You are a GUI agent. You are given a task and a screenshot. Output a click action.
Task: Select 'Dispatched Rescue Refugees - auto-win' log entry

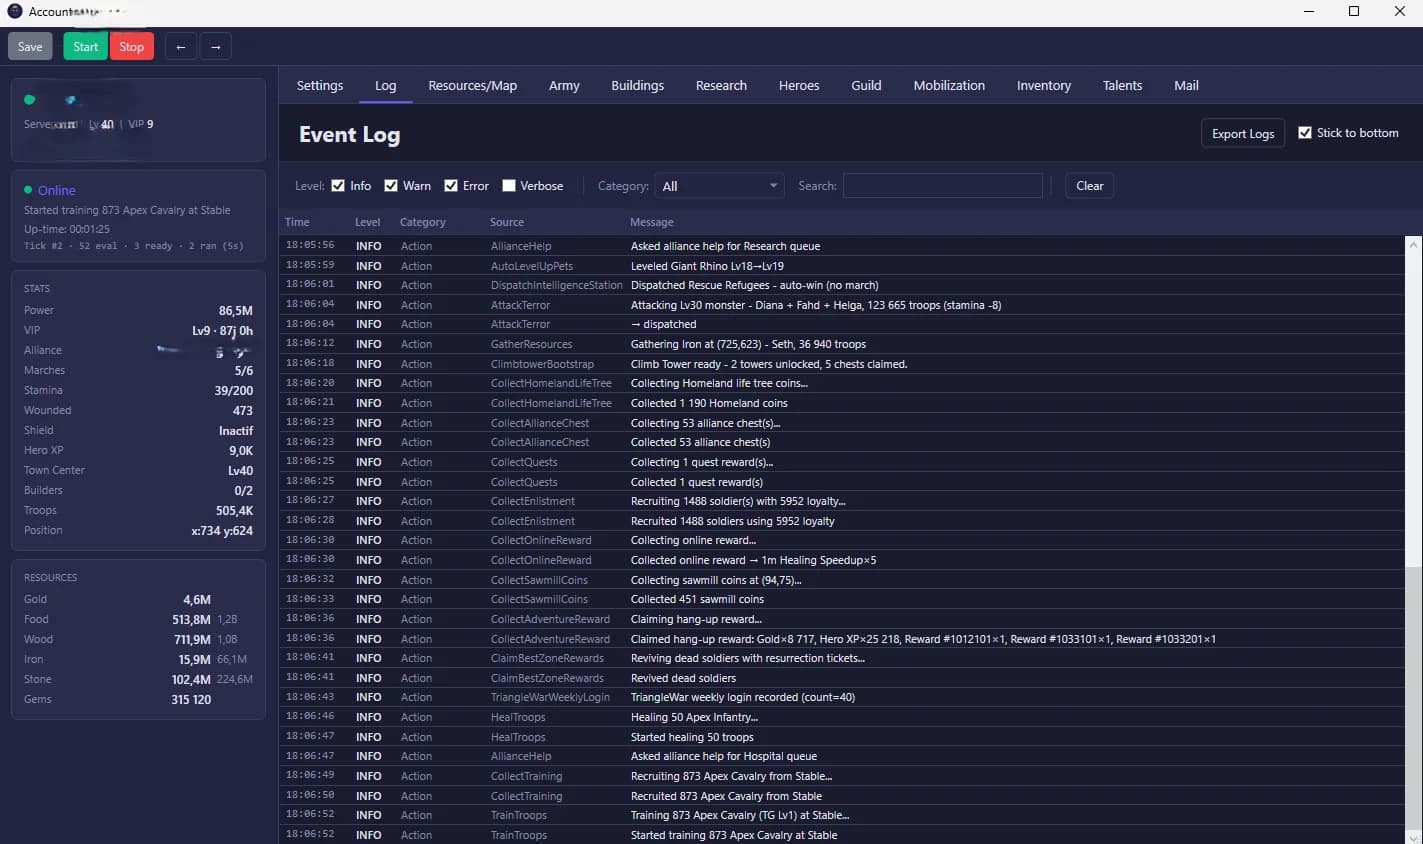842,285
